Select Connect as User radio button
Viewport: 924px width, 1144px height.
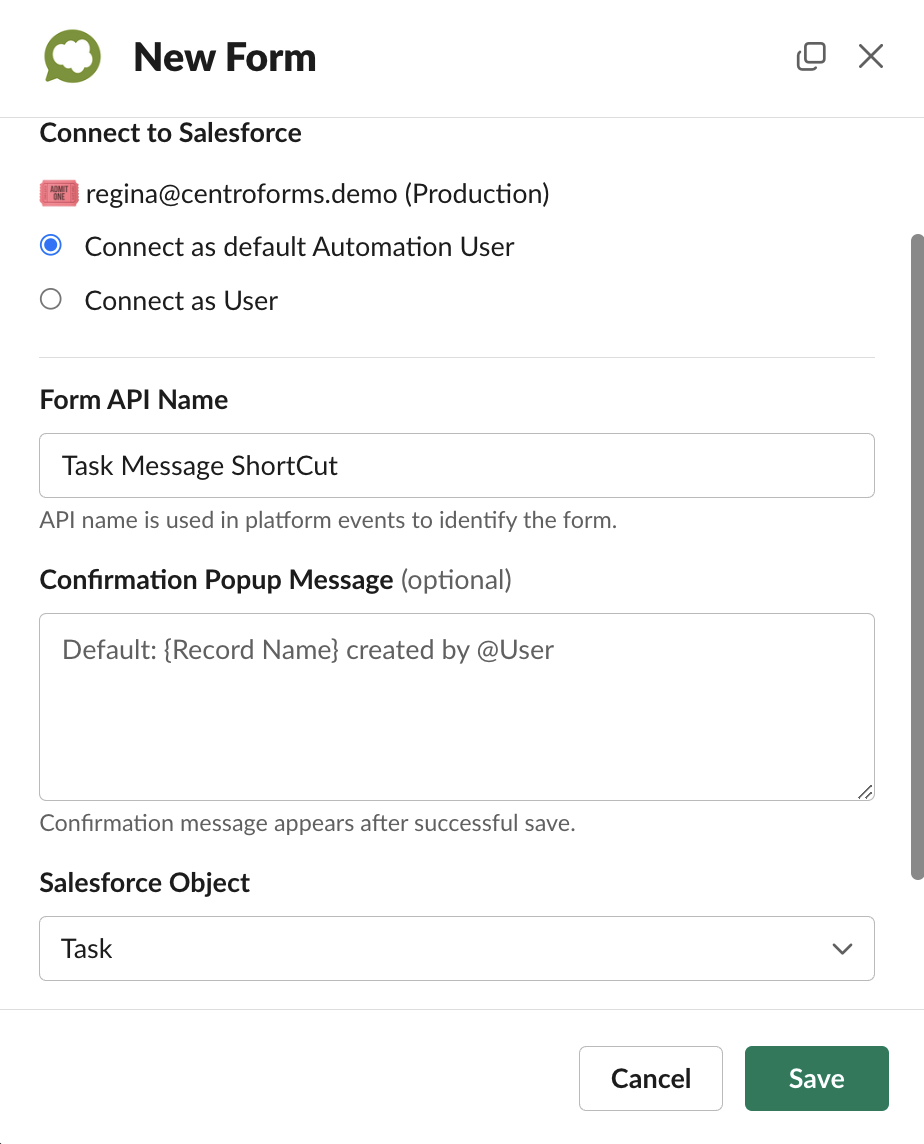pos(50,299)
